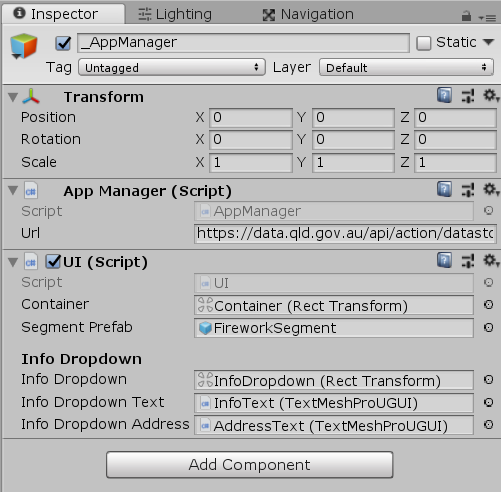Viewport: 501px width, 492px height.
Task: Toggle the _AppManager active checkbox
Action: click(x=63, y=43)
